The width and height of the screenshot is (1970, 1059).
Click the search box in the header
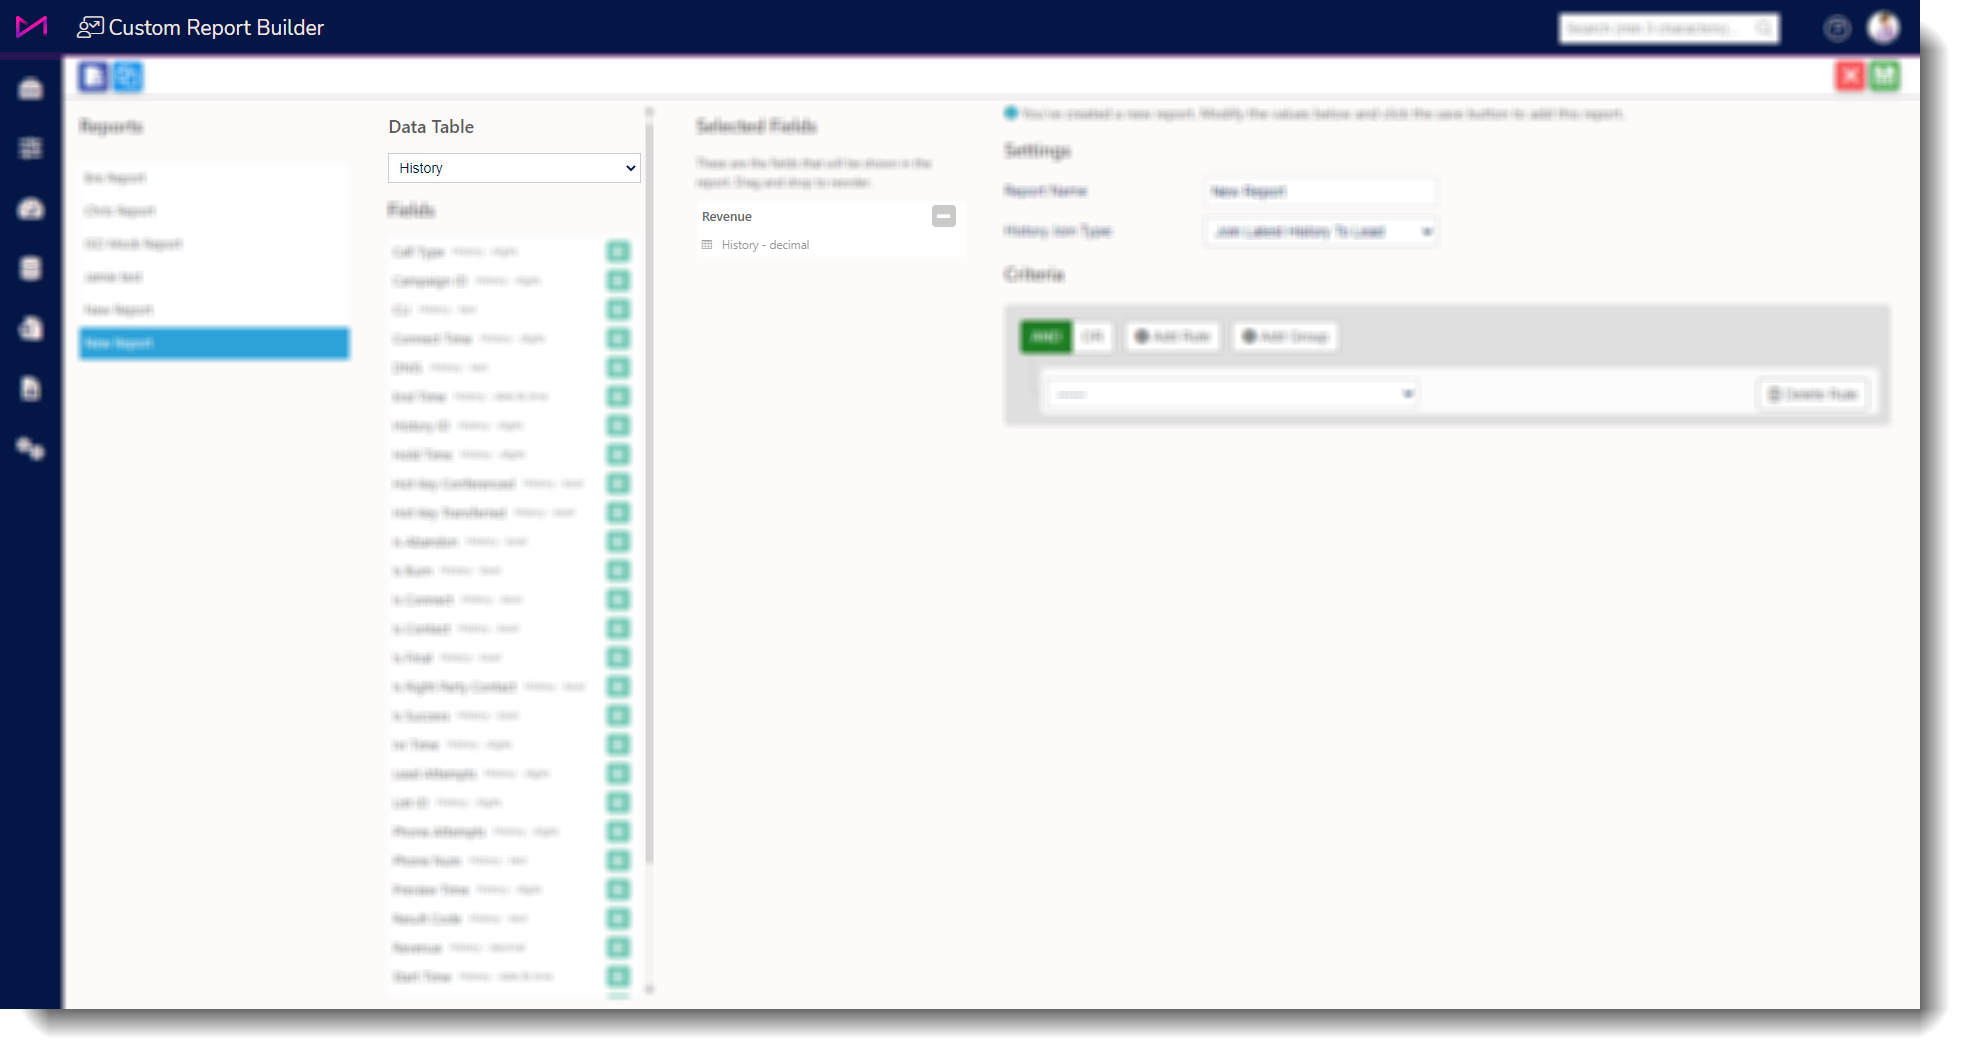tap(1669, 28)
